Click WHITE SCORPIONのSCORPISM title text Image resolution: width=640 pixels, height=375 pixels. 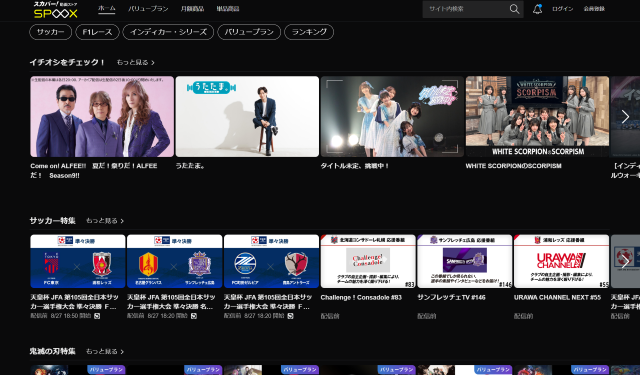513,166
